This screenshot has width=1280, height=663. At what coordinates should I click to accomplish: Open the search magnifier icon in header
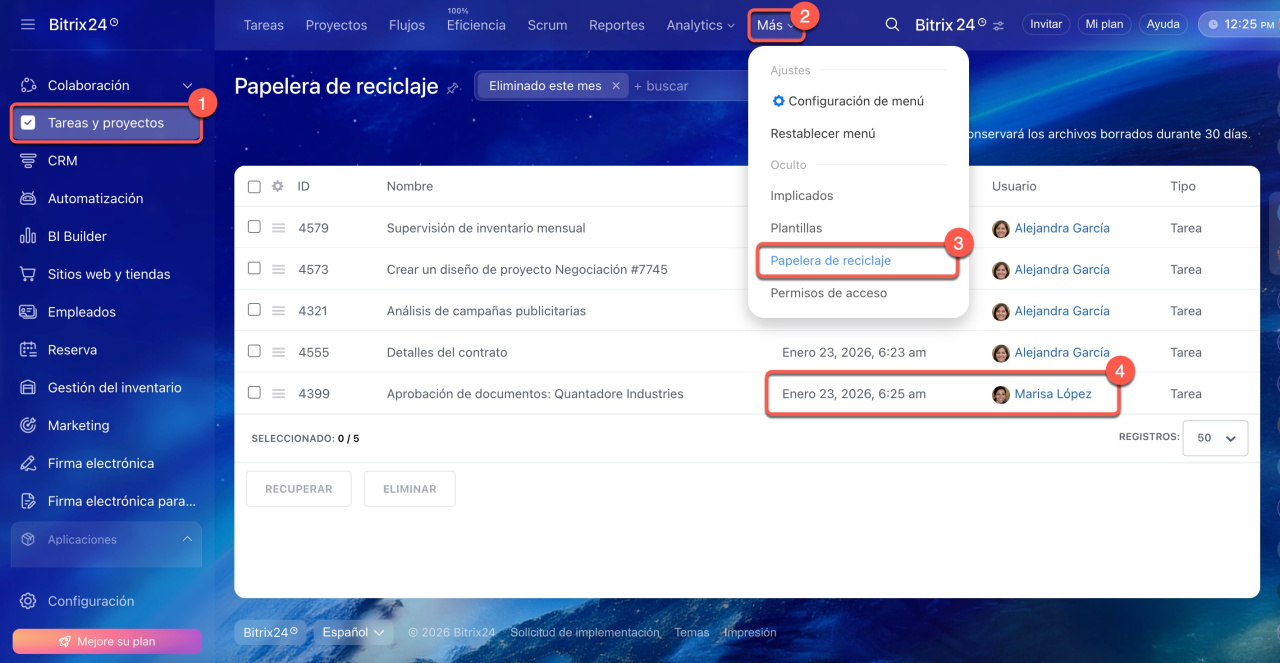point(892,25)
